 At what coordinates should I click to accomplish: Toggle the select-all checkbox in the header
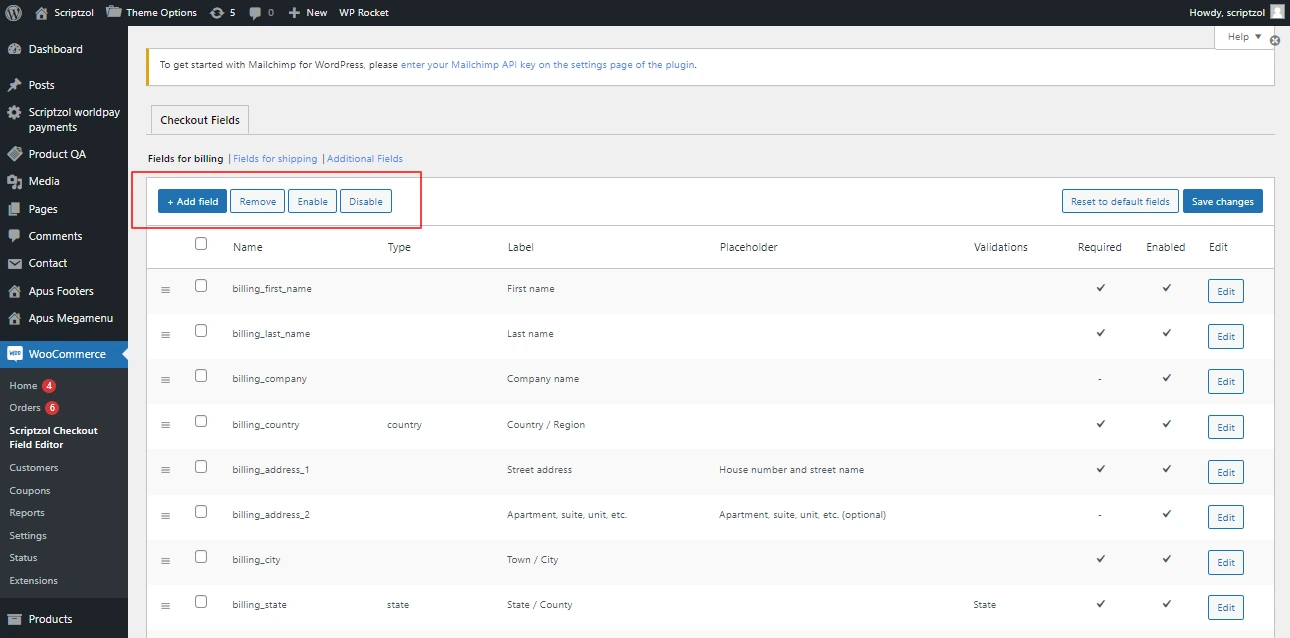pos(201,244)
